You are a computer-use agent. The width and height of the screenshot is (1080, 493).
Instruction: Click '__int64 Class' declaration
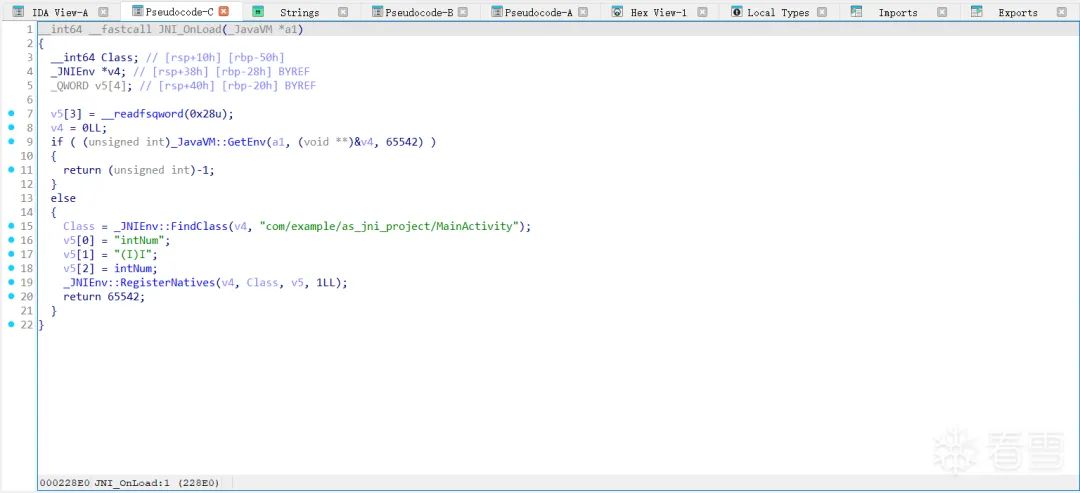pyautogui.click(x=95, y=58)
